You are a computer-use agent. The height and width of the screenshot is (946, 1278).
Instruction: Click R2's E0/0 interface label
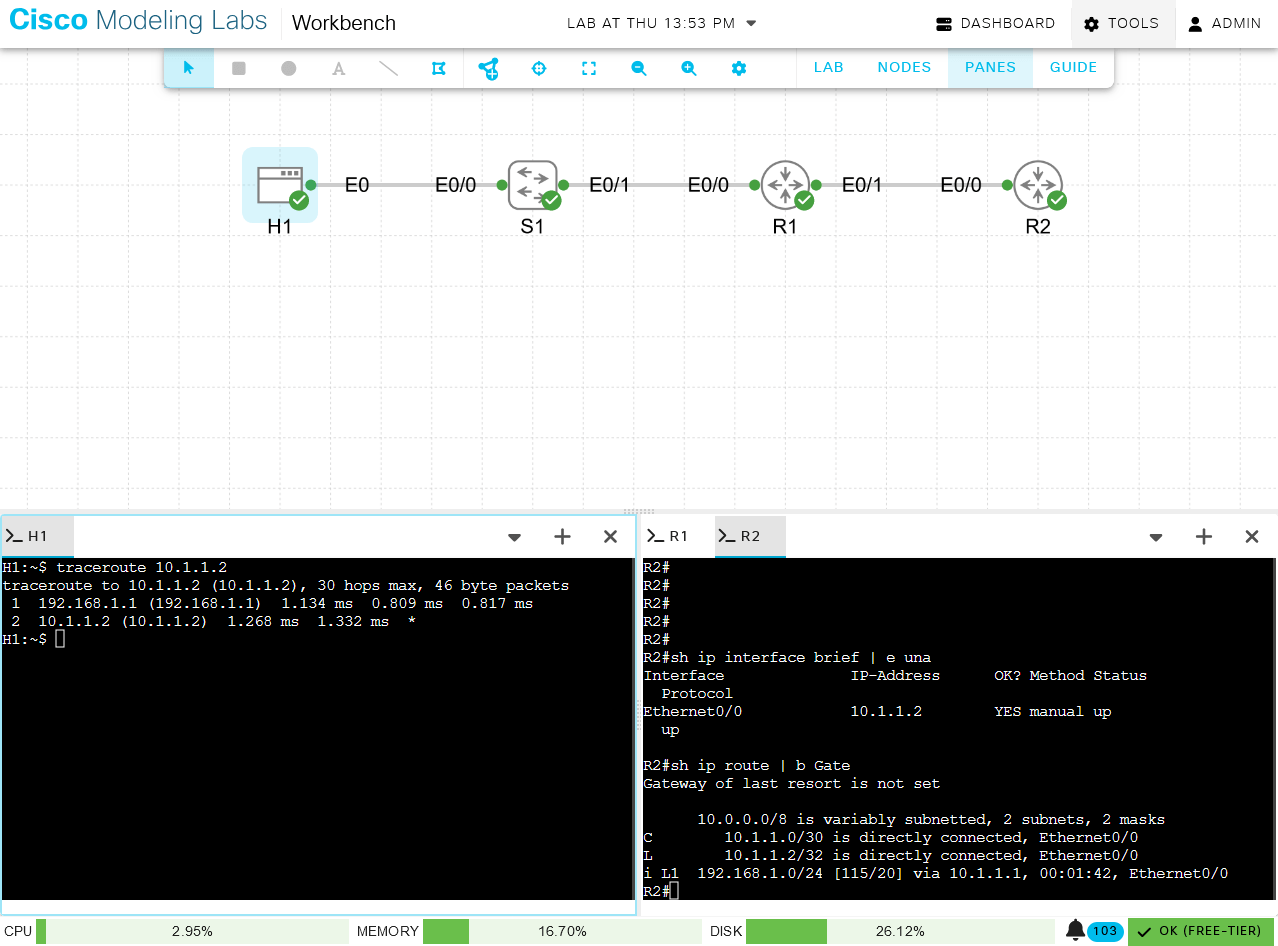(x=962, y=185)
